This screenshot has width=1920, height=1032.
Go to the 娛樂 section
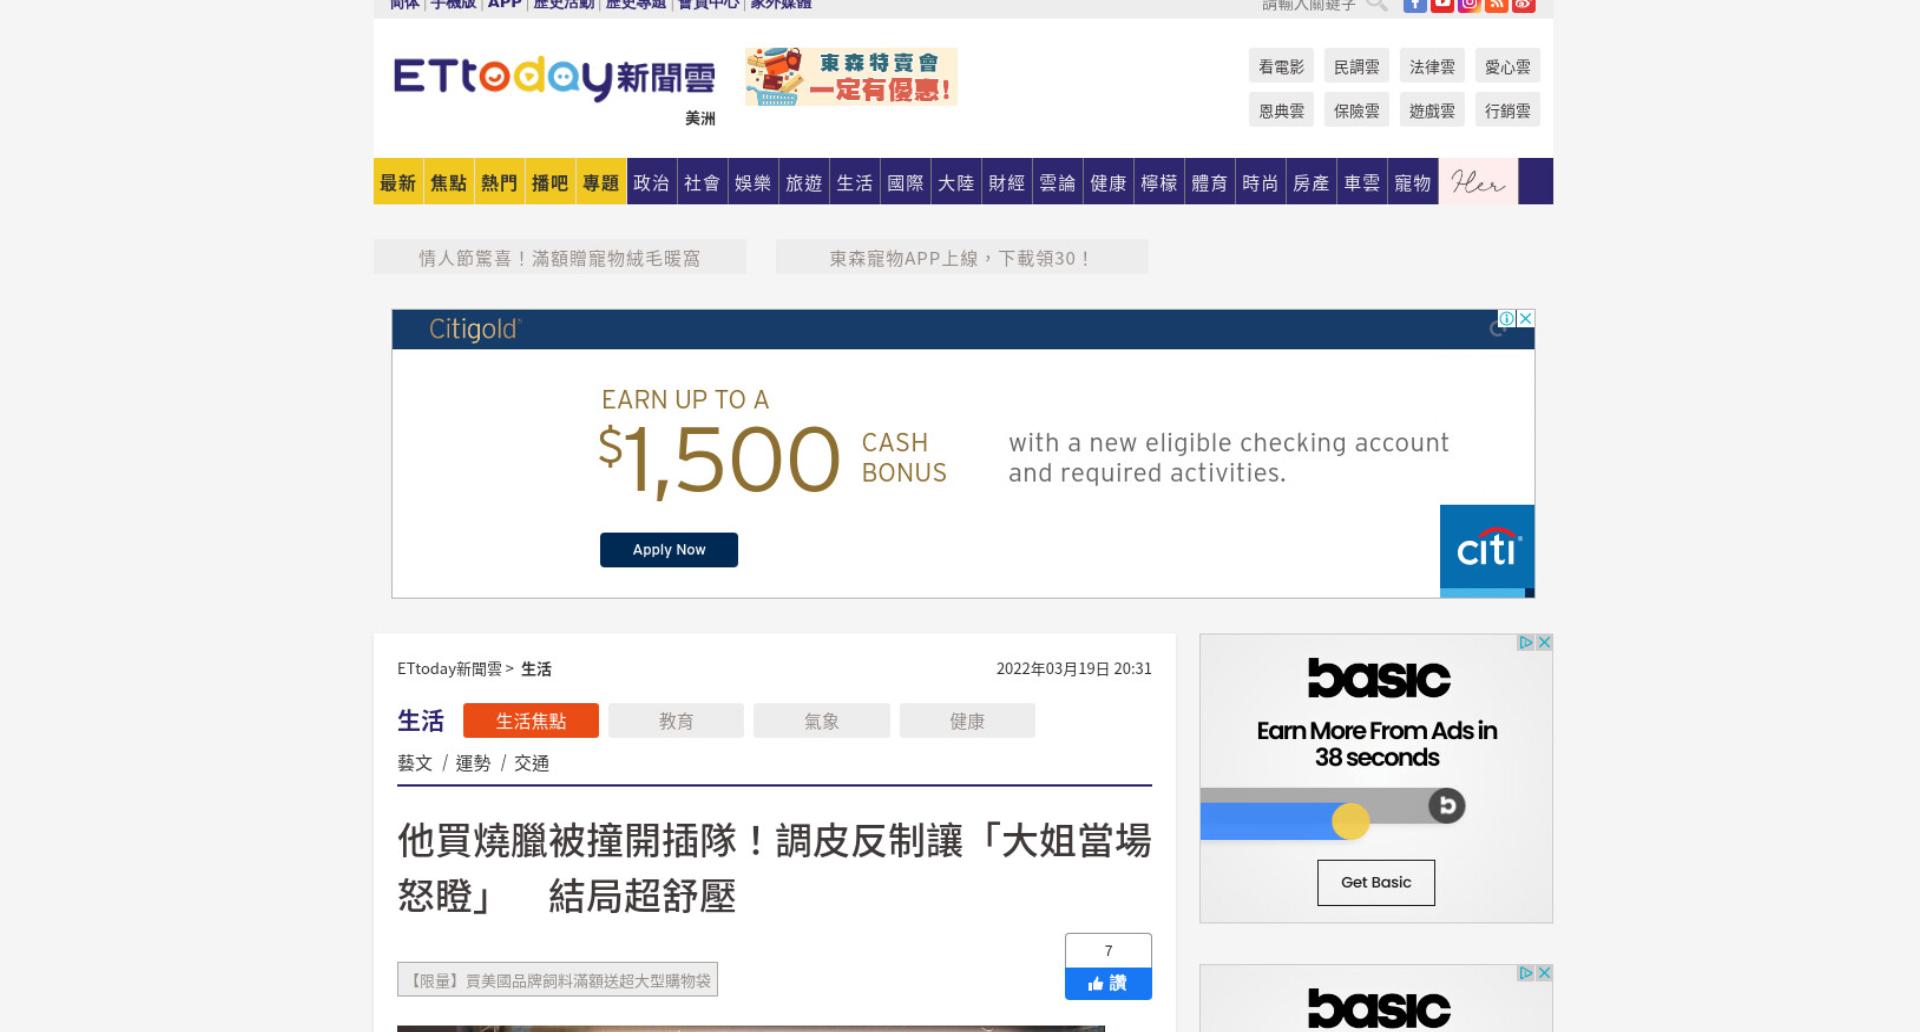[753, 182]
